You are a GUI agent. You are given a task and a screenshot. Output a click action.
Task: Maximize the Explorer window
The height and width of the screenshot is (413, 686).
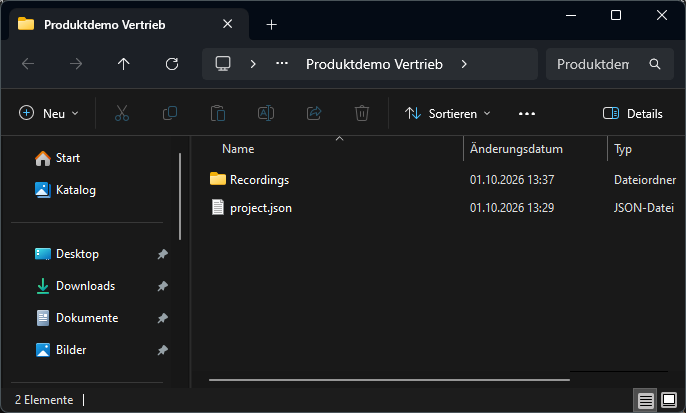[616, 15]
